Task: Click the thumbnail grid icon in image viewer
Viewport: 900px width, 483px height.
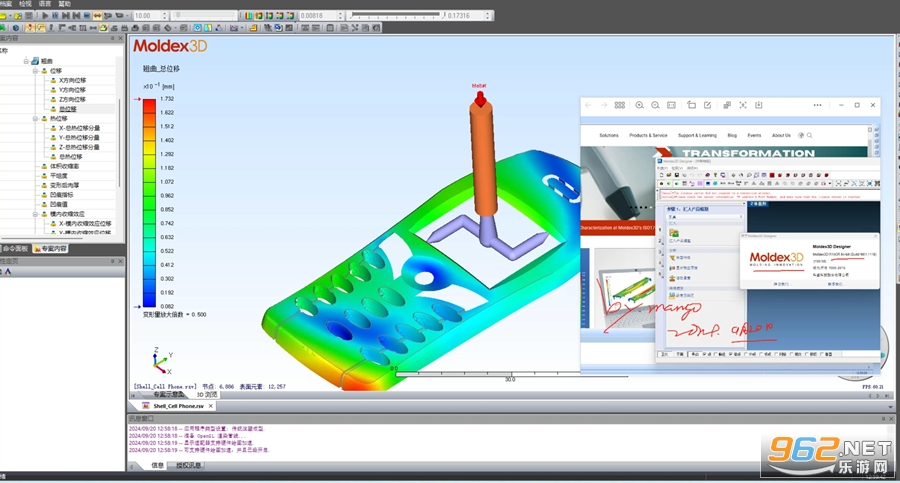Action: [x=620, y=105]
